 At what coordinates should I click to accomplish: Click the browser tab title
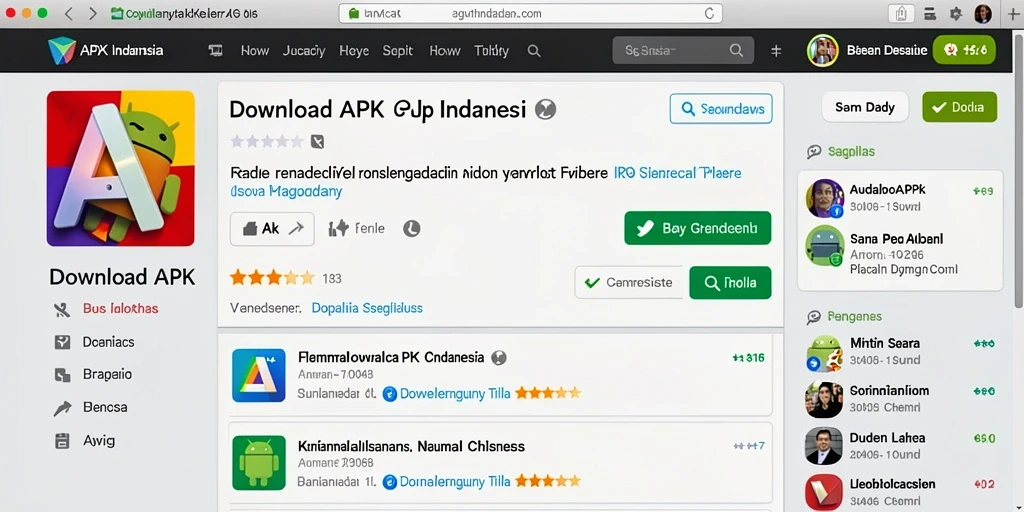(x=184, y=14)
